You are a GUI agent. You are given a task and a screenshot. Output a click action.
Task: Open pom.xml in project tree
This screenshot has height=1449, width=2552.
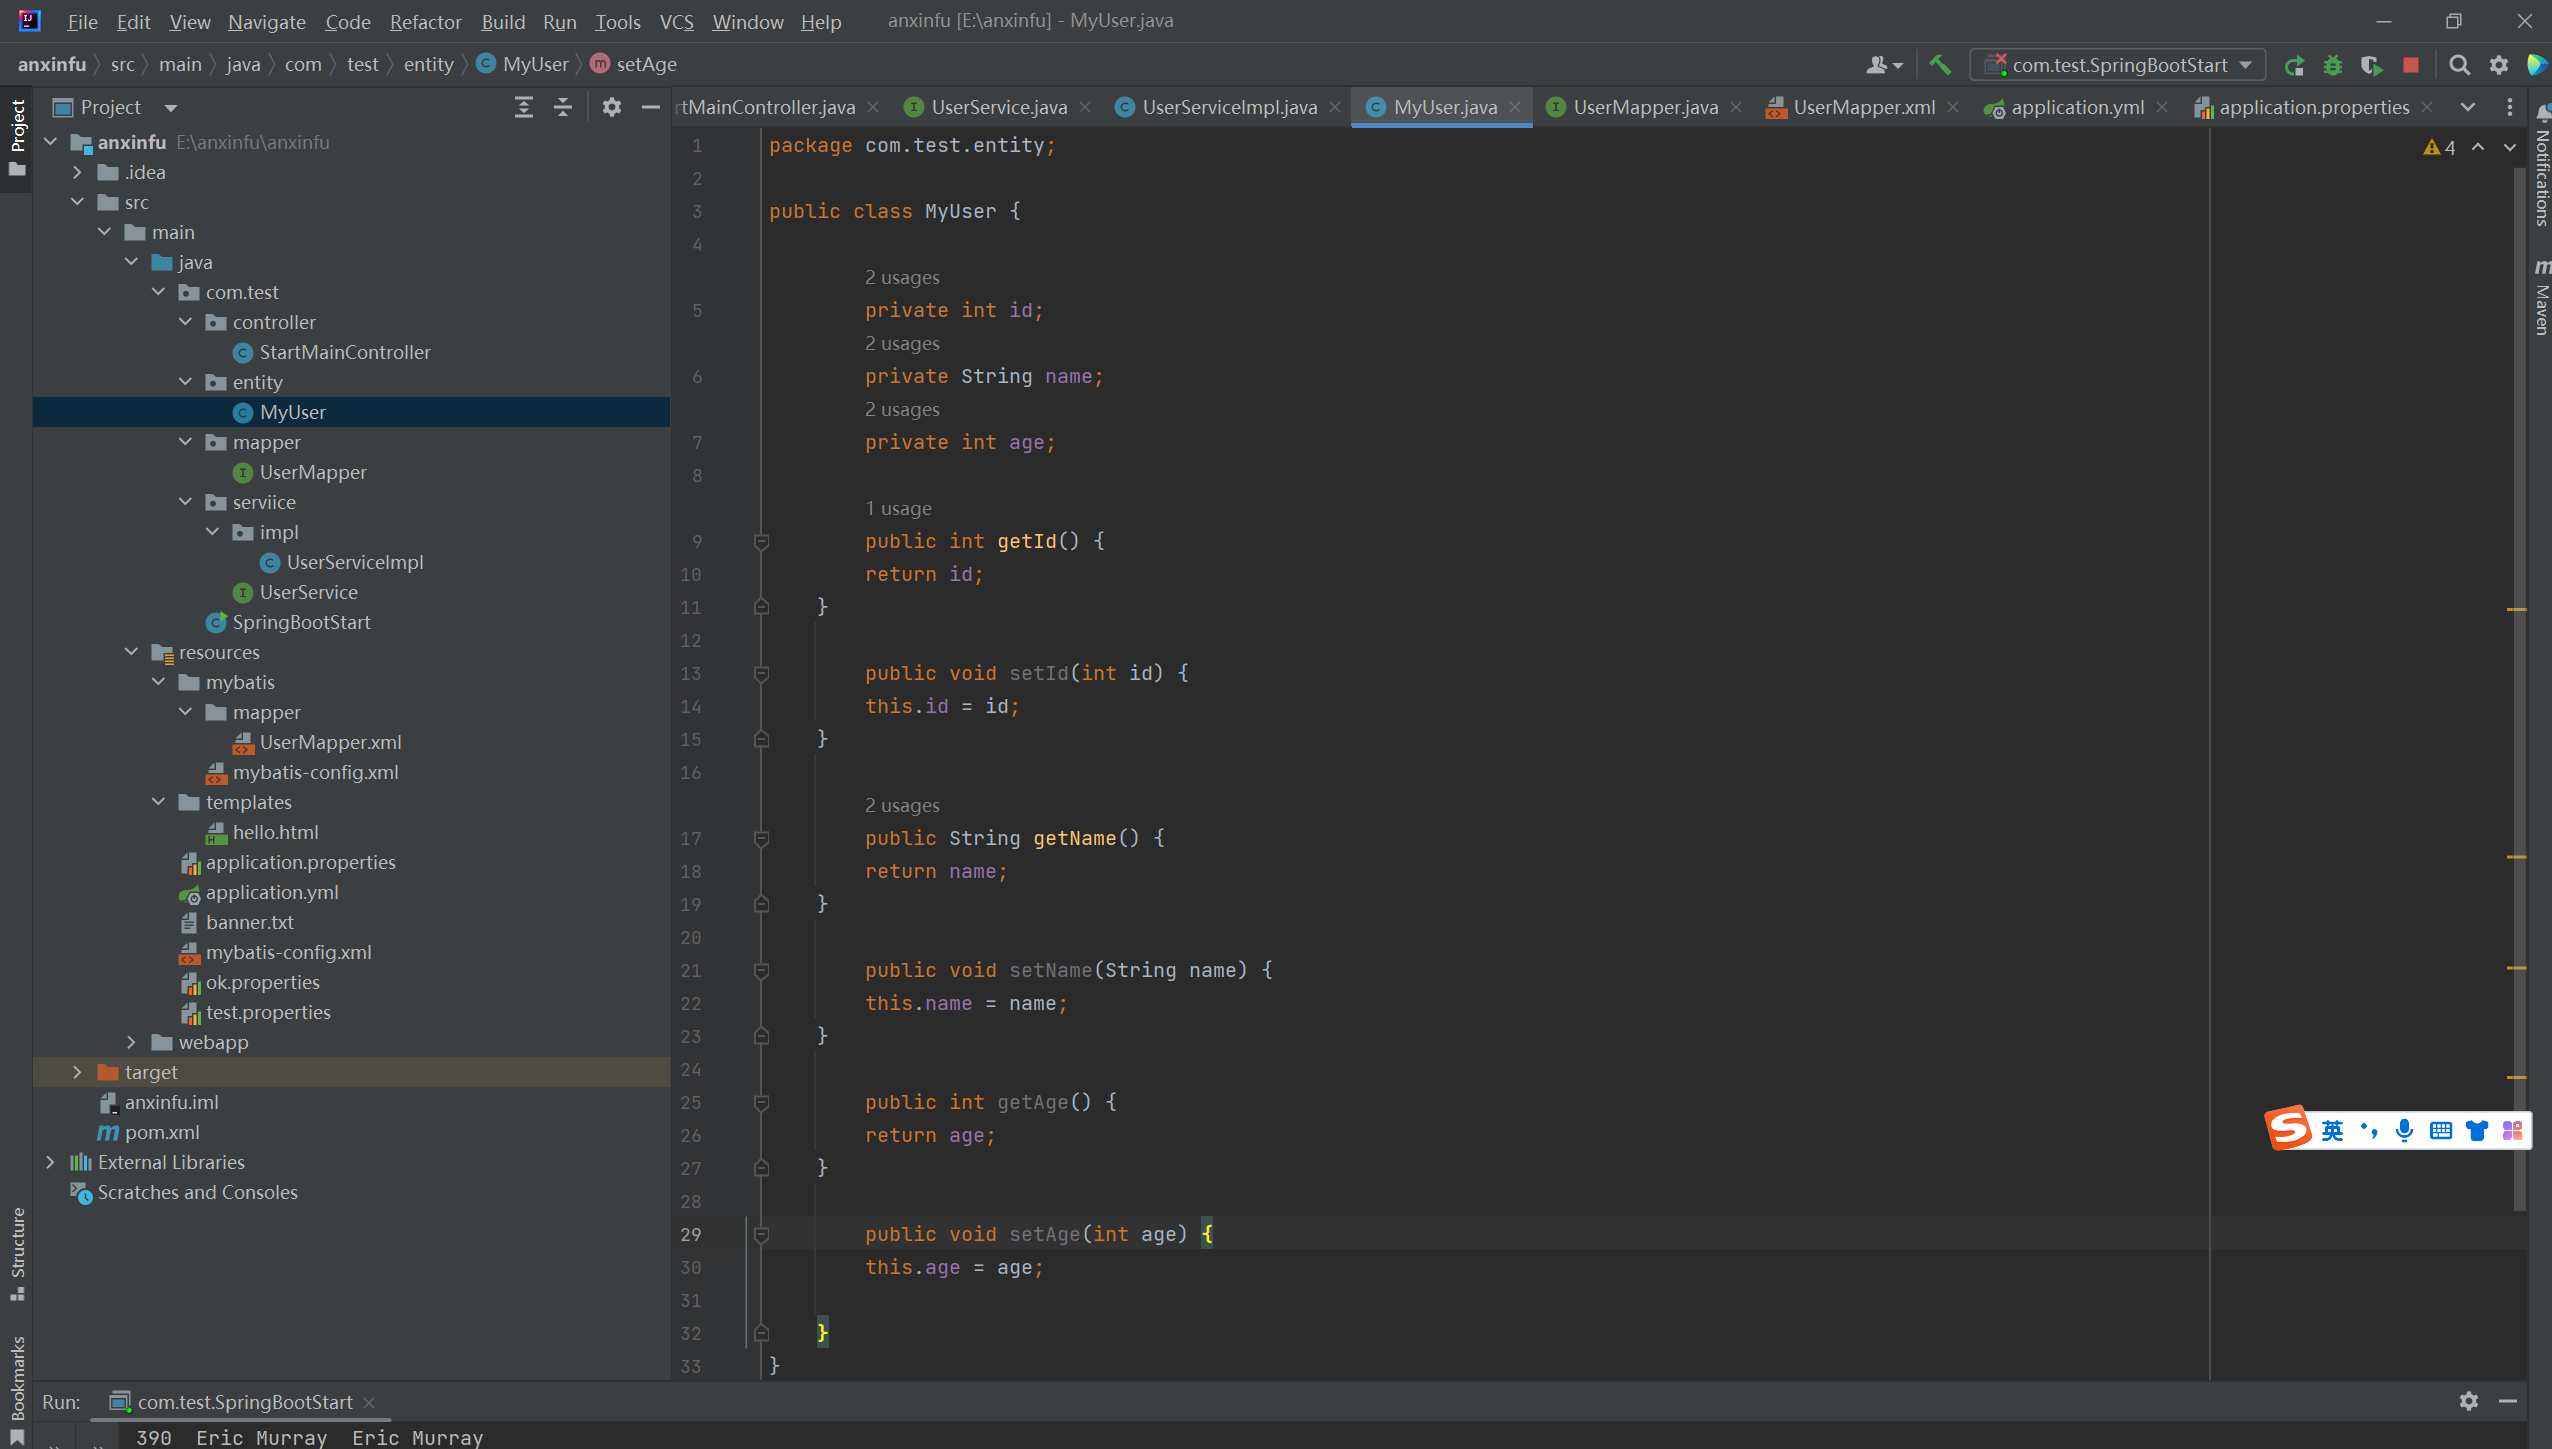tap(162, 1132)
